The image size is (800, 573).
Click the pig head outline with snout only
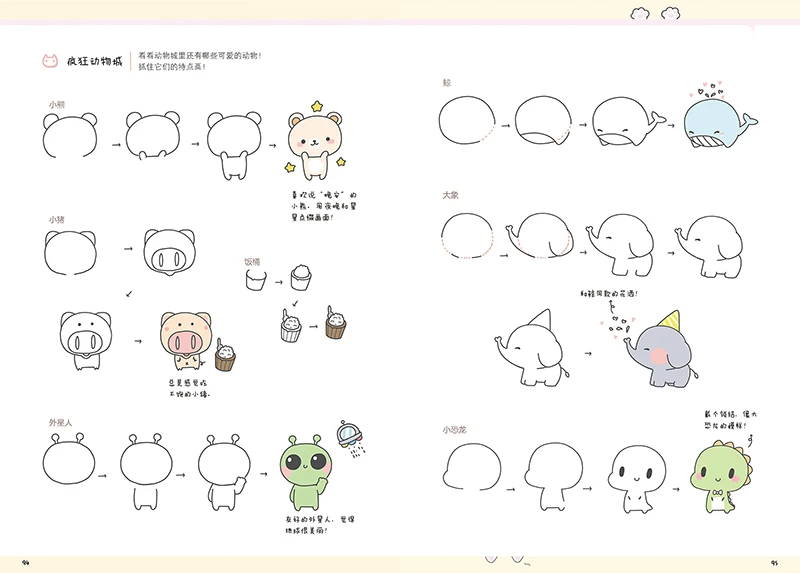pos(170,251)
